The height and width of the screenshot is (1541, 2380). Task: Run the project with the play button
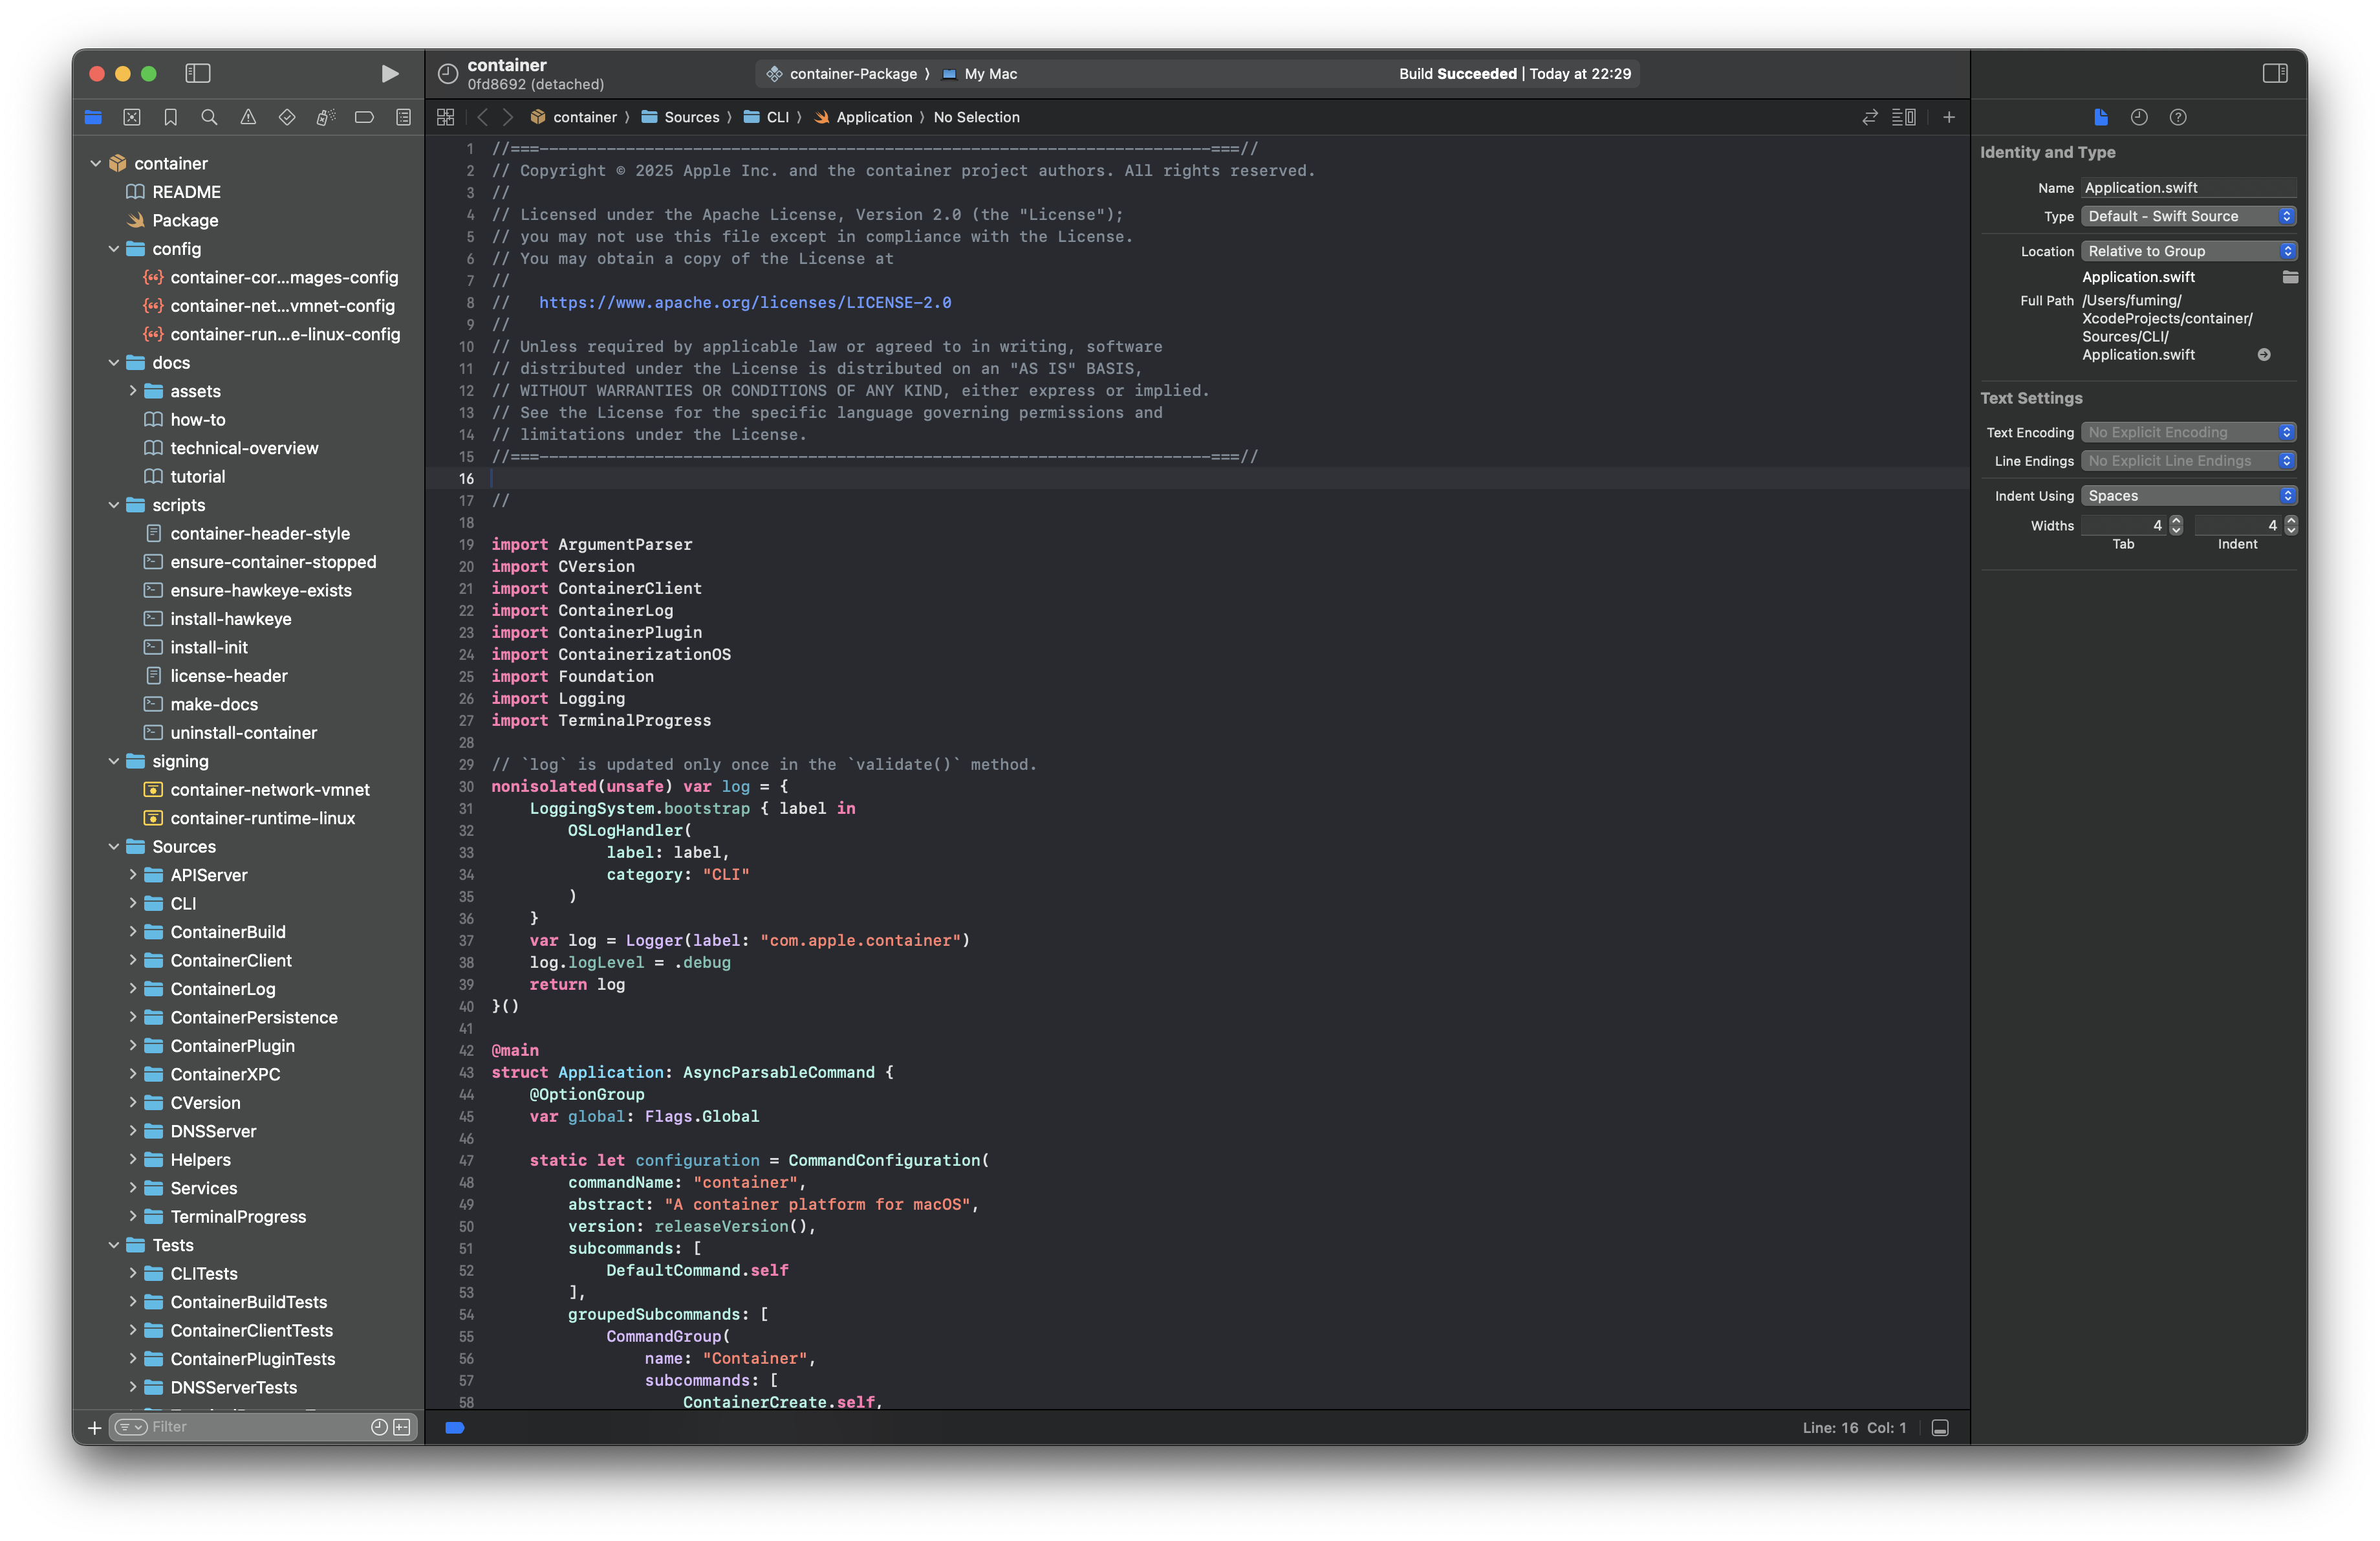(390, 73)
